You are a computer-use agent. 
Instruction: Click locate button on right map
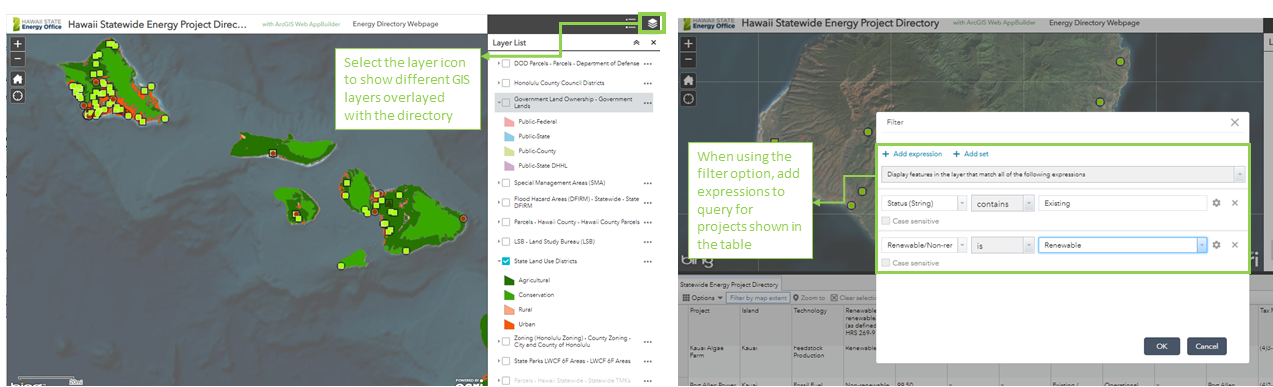[688, 98]
